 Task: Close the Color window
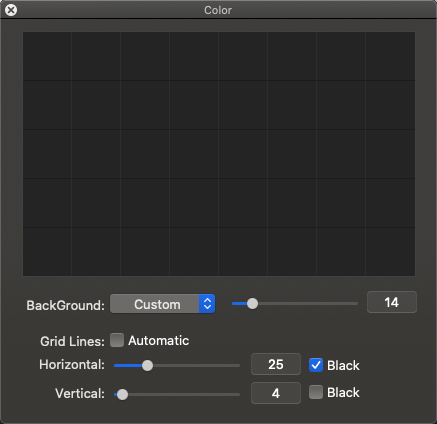(11, 10)
